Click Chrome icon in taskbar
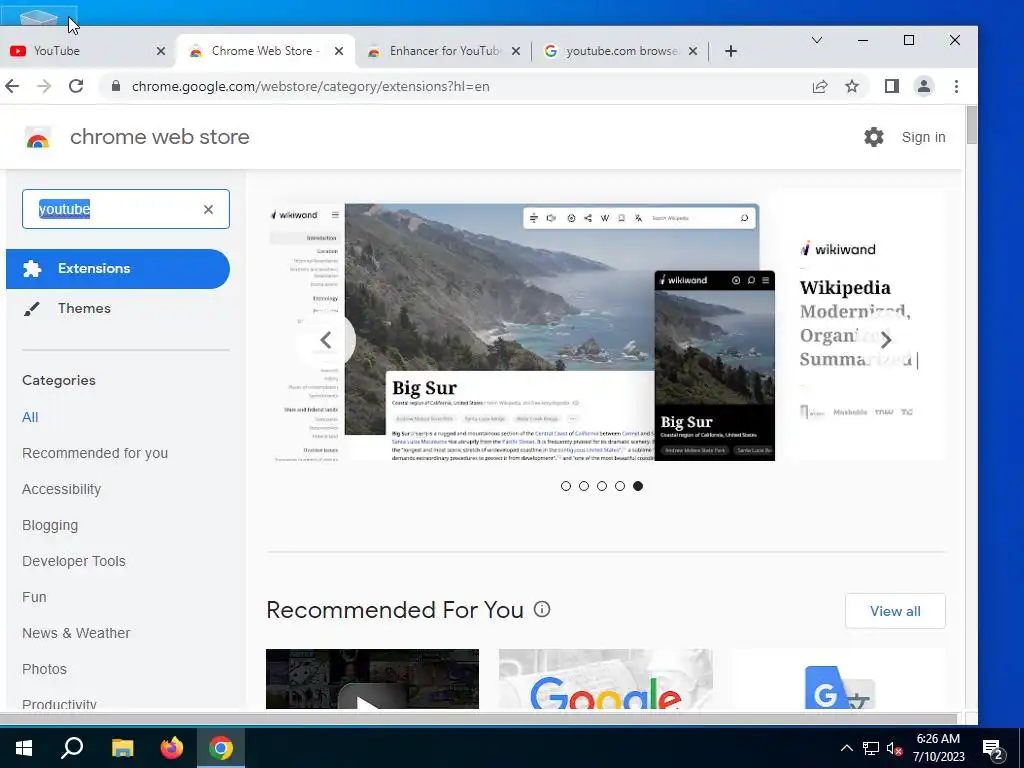Screen dimensions: 1024x768 (x=221, y=748)
